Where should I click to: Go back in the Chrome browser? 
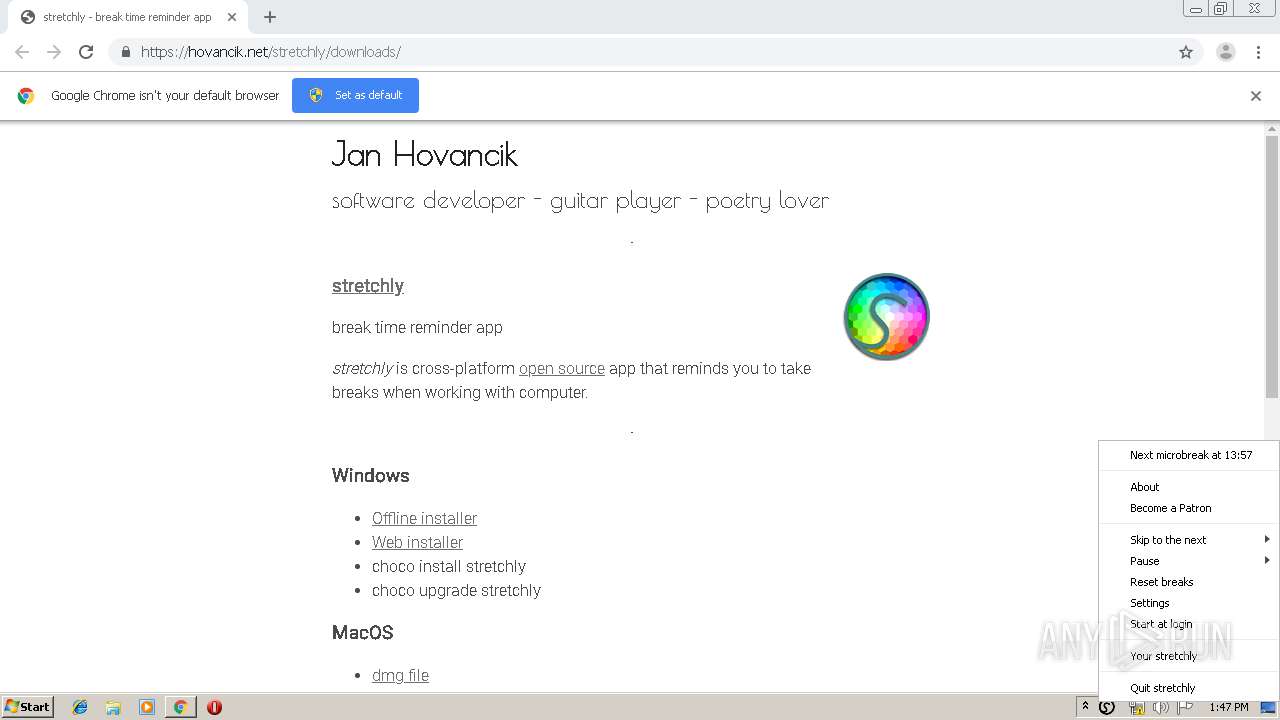pyautogui.click(x=22, y=52)
